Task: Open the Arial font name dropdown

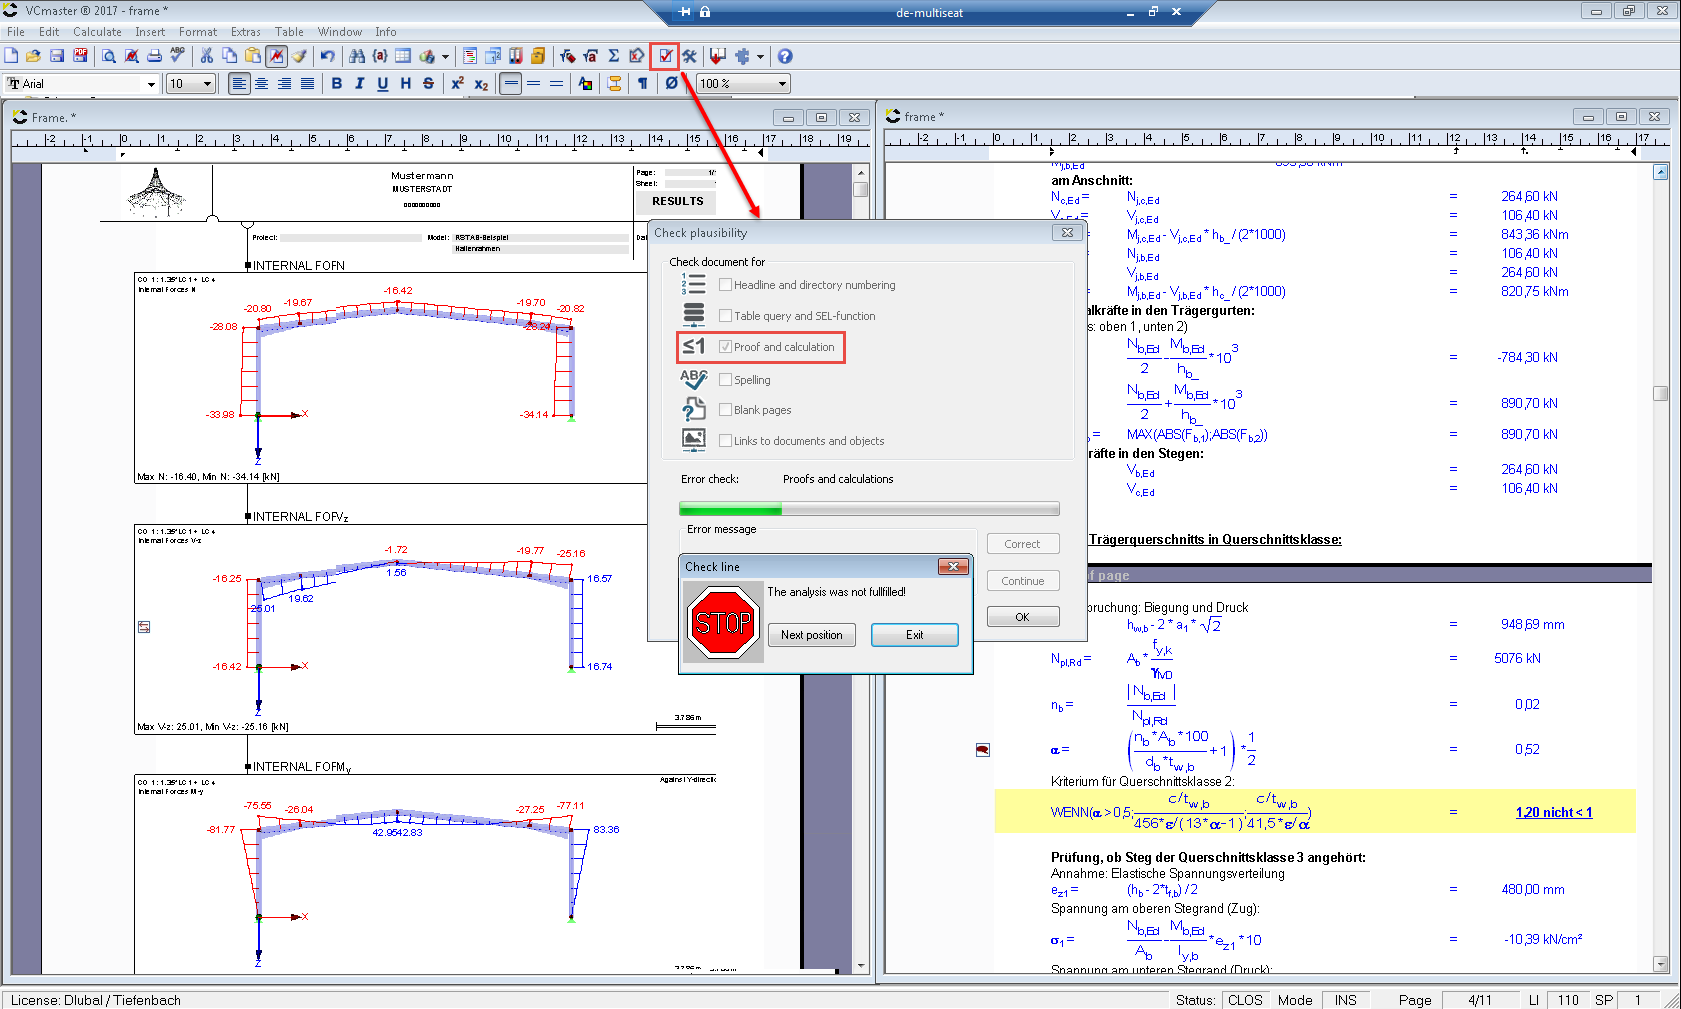Action: pos(151,84)
